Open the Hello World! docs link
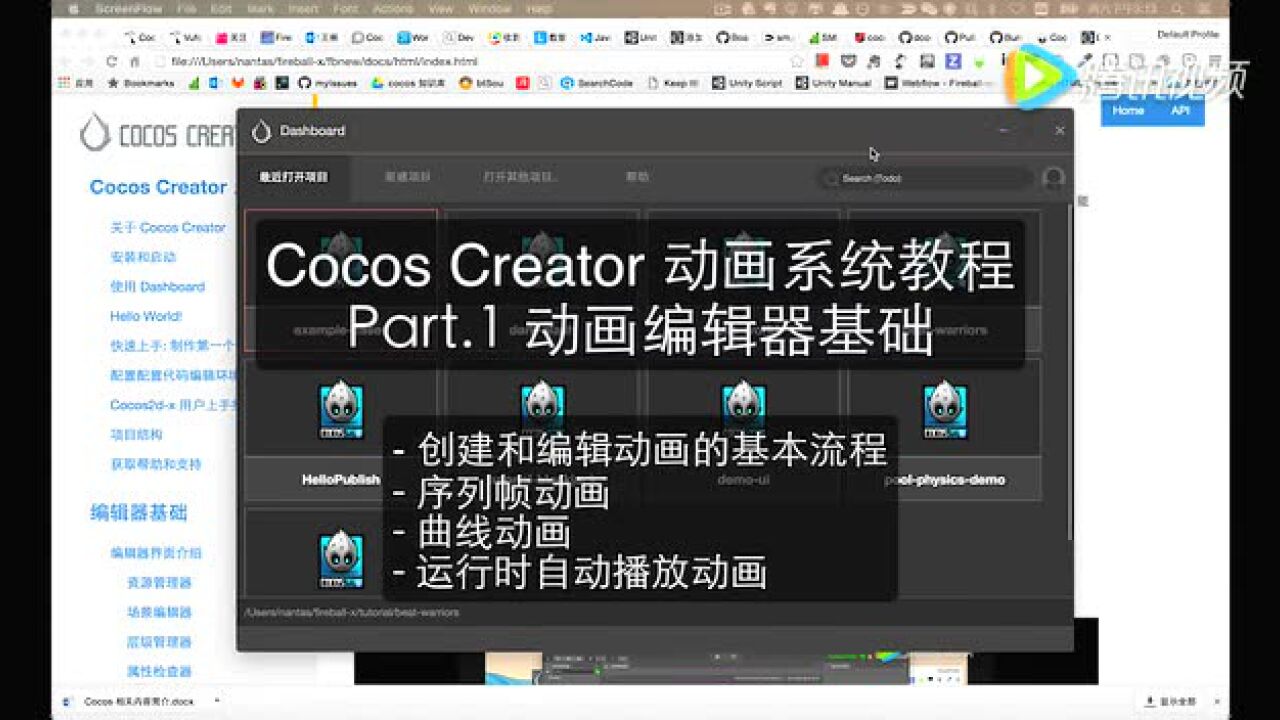 tap(146, 316)
